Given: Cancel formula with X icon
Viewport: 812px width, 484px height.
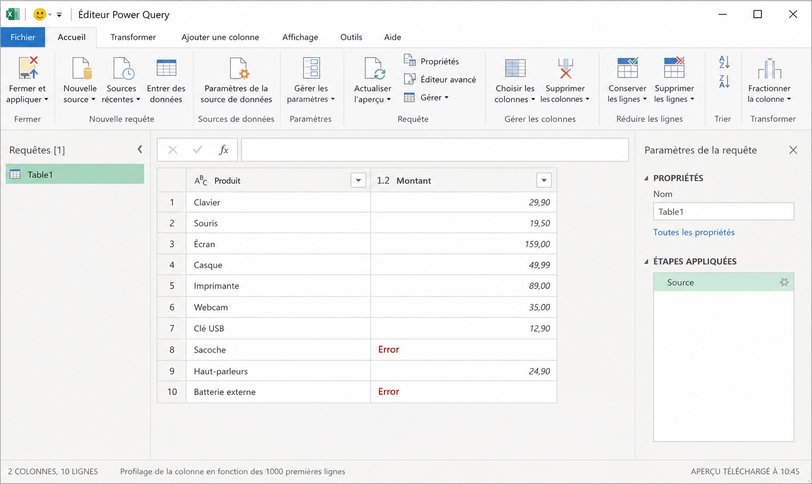Looking at the screenshot, I should 173,150.
